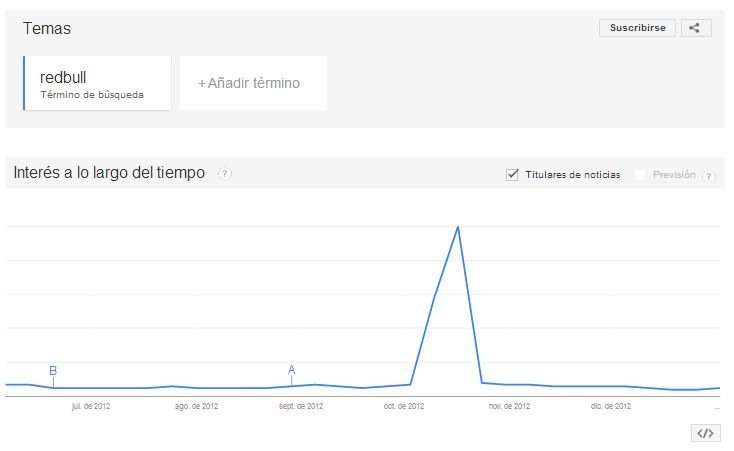Open the embed code icon
734x451 pixels.
click(705, 433)
